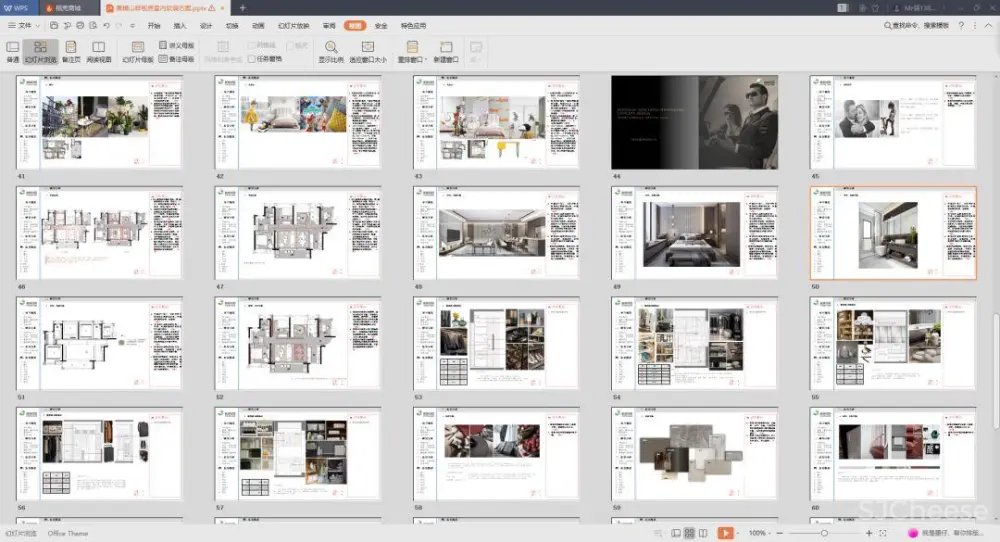Click the zoom slider in status bar
Screen dimensions: 1000x542
tap(824, 533)
